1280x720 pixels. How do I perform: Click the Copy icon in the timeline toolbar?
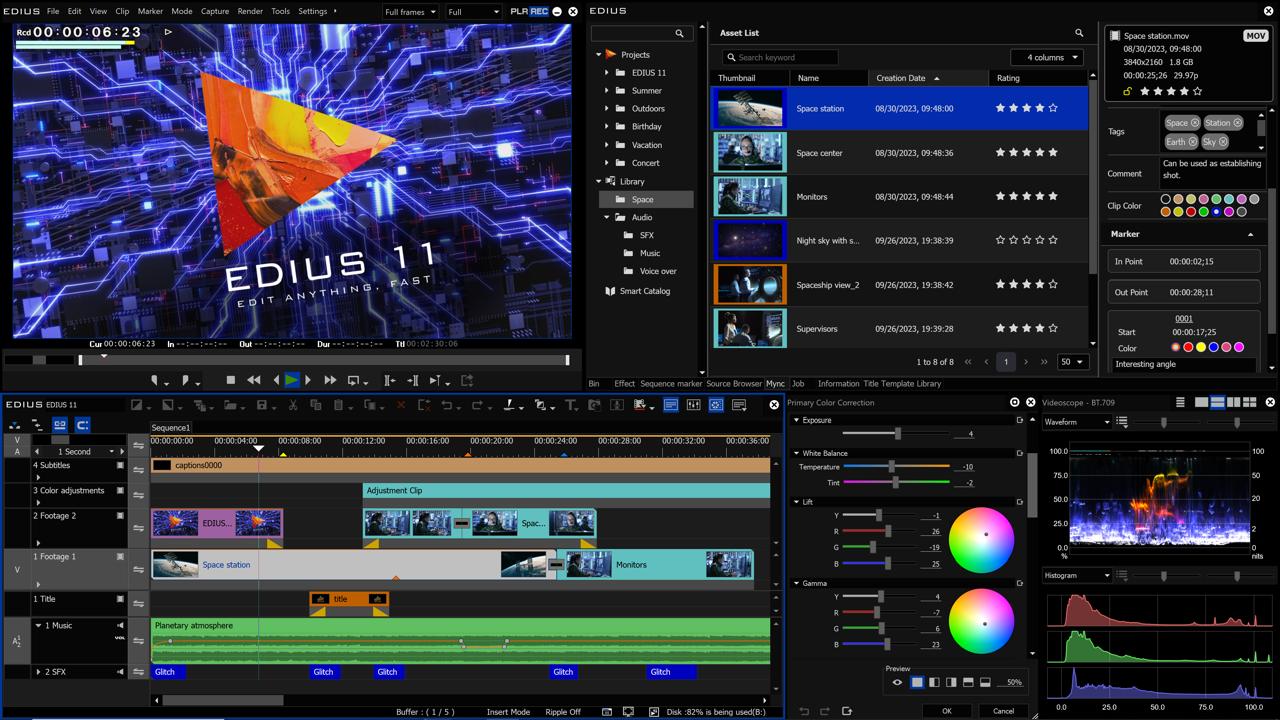[317, 405]
